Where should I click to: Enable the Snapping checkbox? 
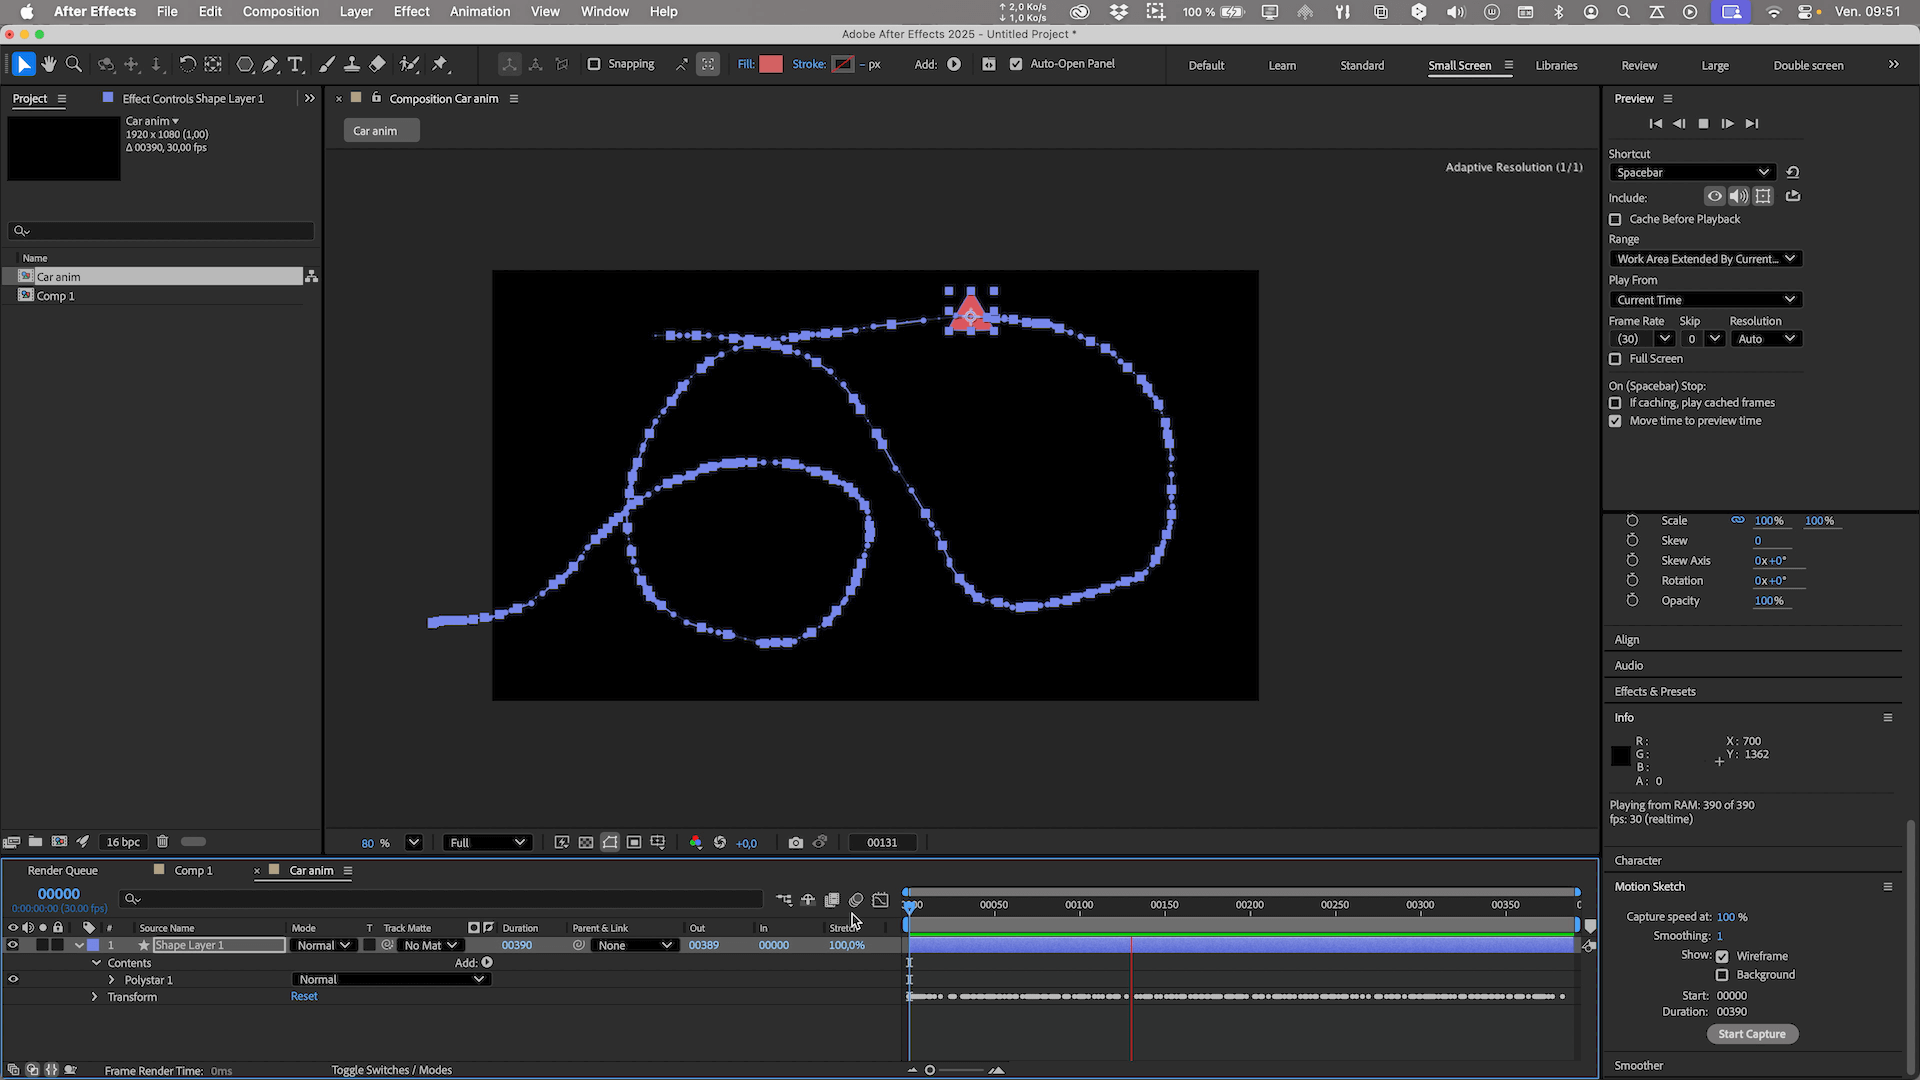tap(594, 64)
